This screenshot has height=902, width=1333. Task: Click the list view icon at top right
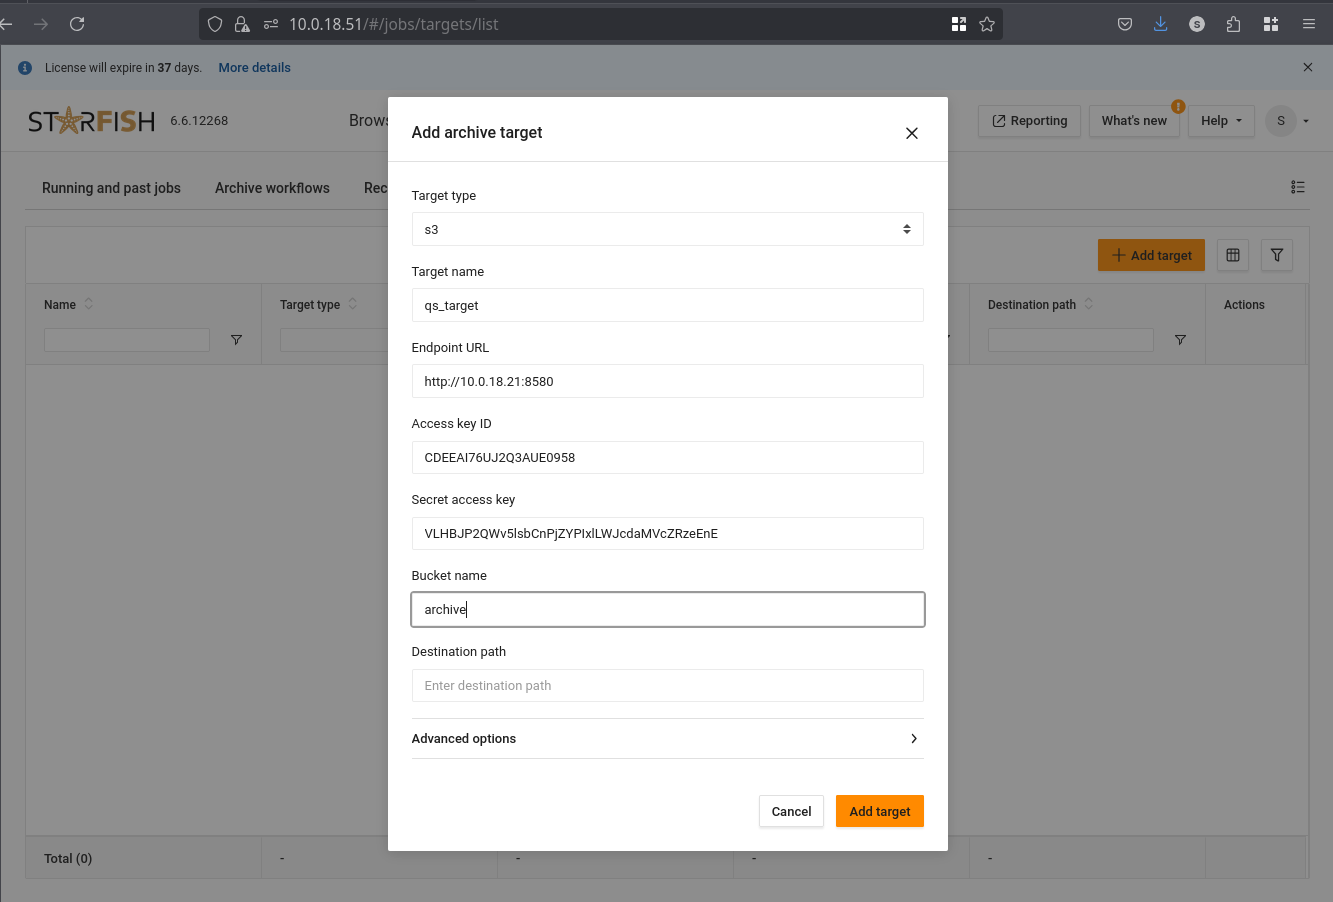click(1297, 187)
